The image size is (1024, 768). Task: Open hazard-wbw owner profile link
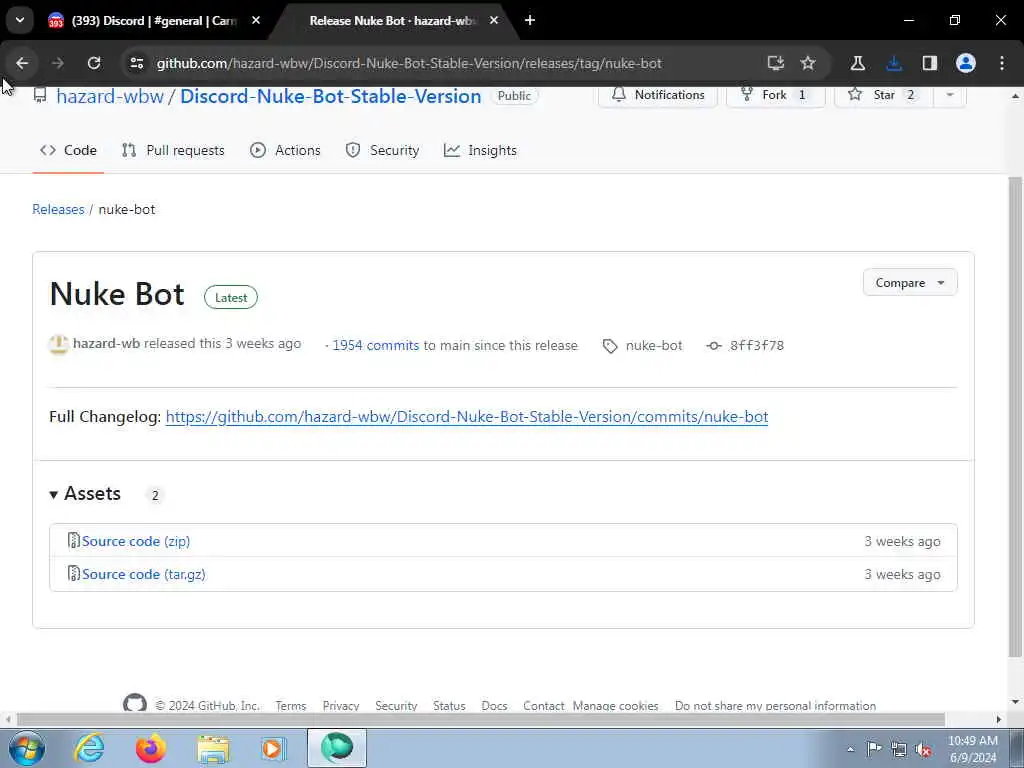110,96
